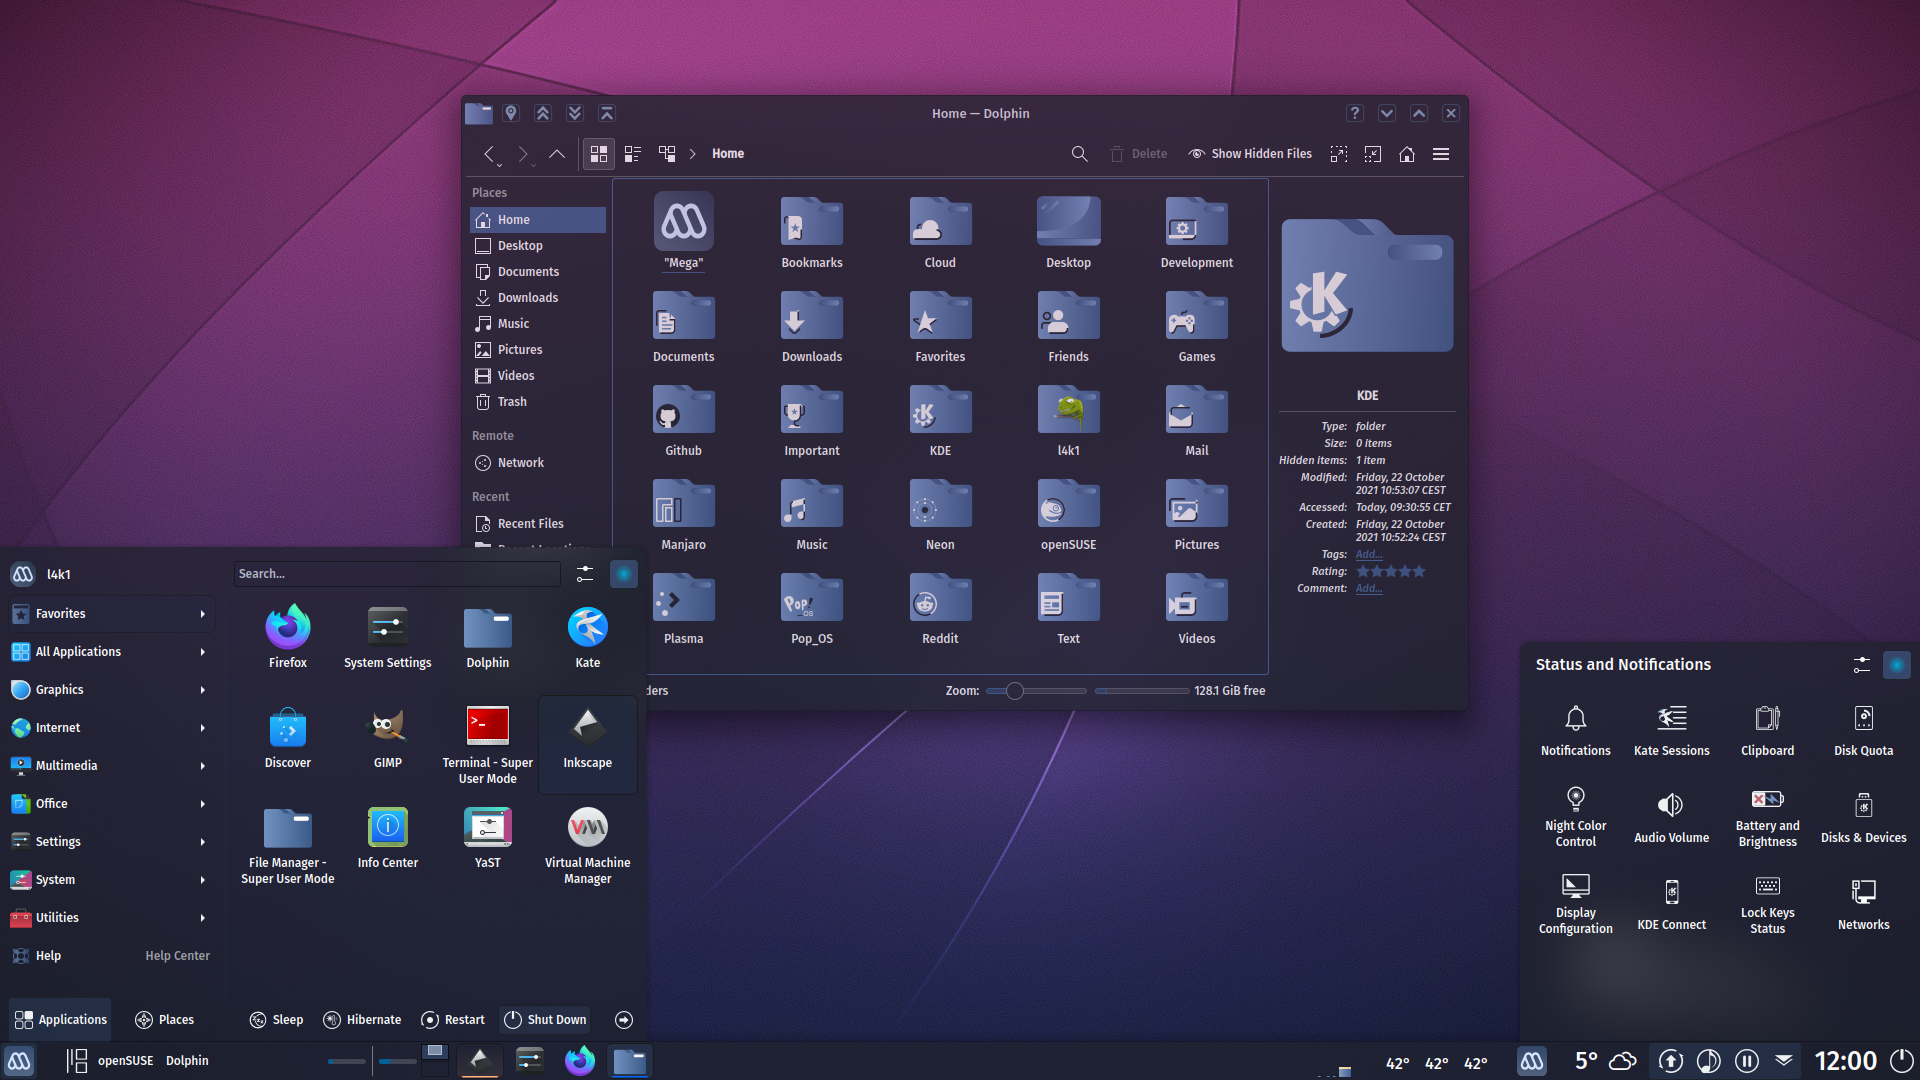The height and width of the screenshot is (1080, 1920).
Task: Click the Sleep button
Action: coord(276,1020)
